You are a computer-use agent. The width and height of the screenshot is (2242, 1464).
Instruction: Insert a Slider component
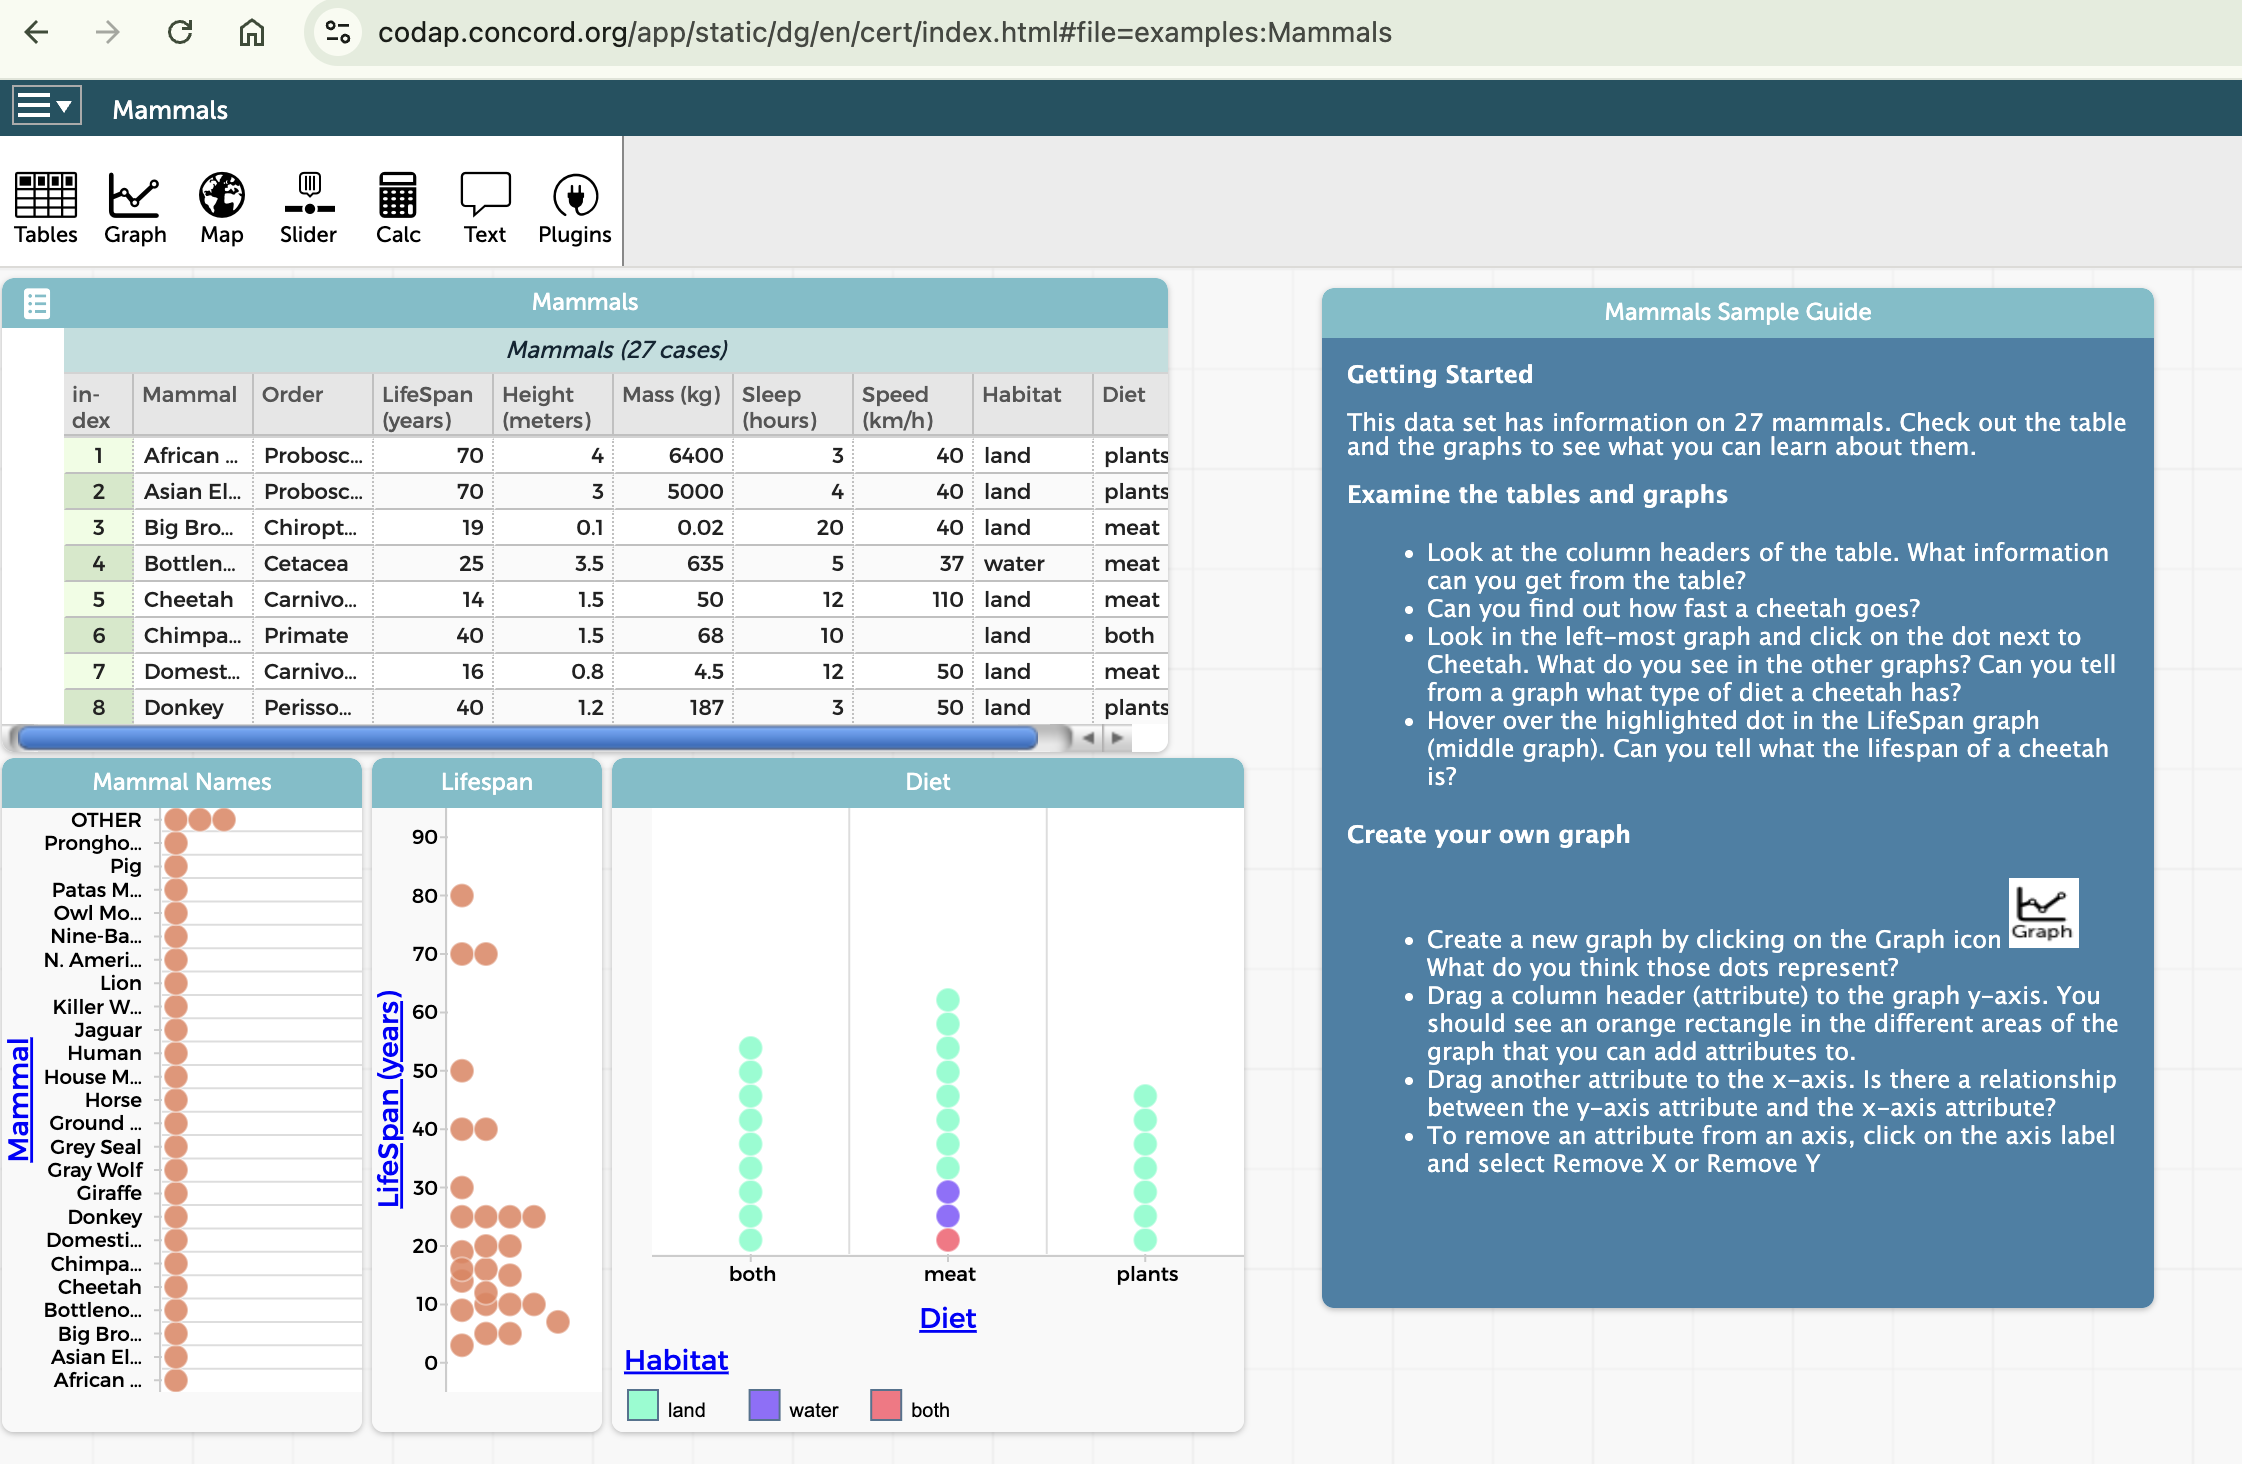[308, 205]
